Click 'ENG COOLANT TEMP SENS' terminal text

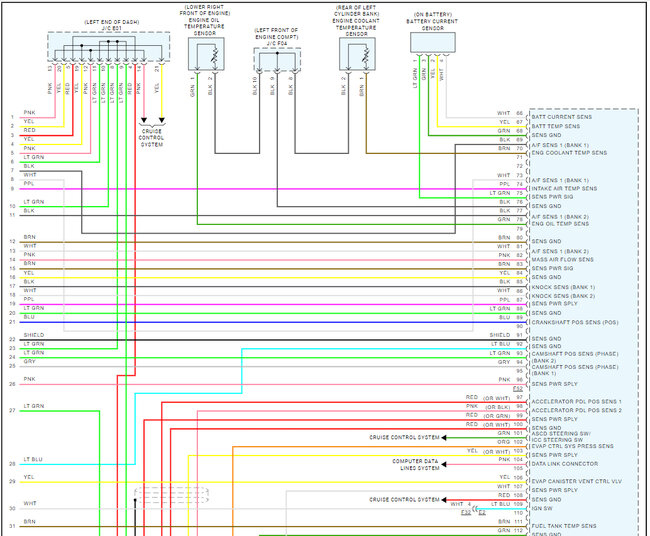point(569,153)
